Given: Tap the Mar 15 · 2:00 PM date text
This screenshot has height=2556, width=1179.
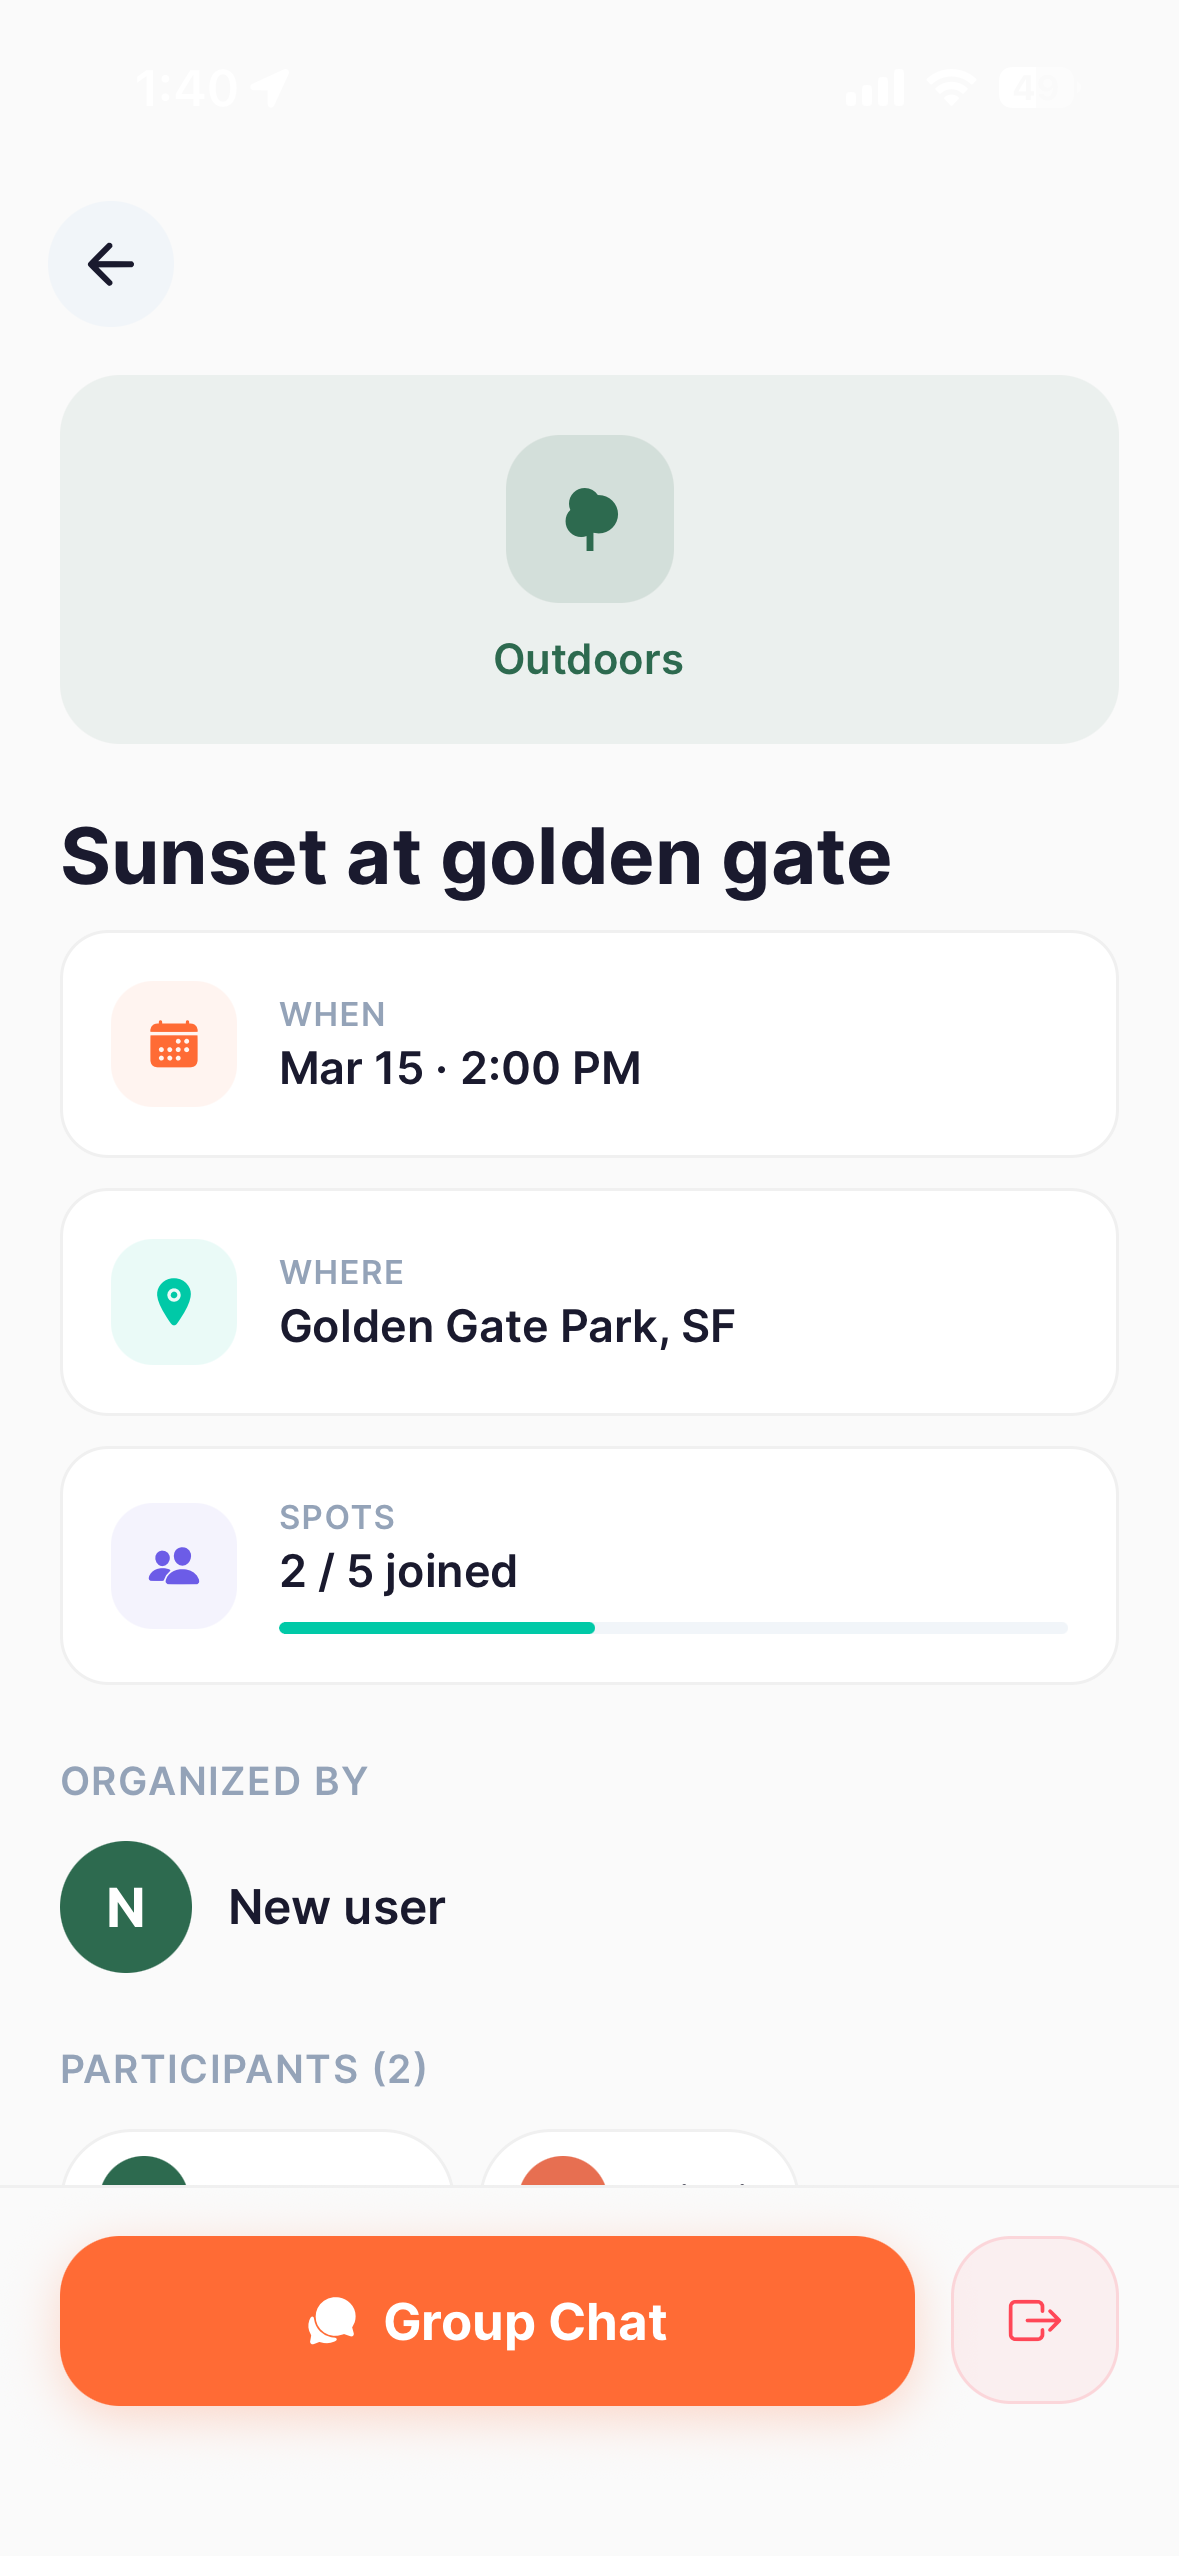Looking at the screenshot, I should (x=460, y=1068).
